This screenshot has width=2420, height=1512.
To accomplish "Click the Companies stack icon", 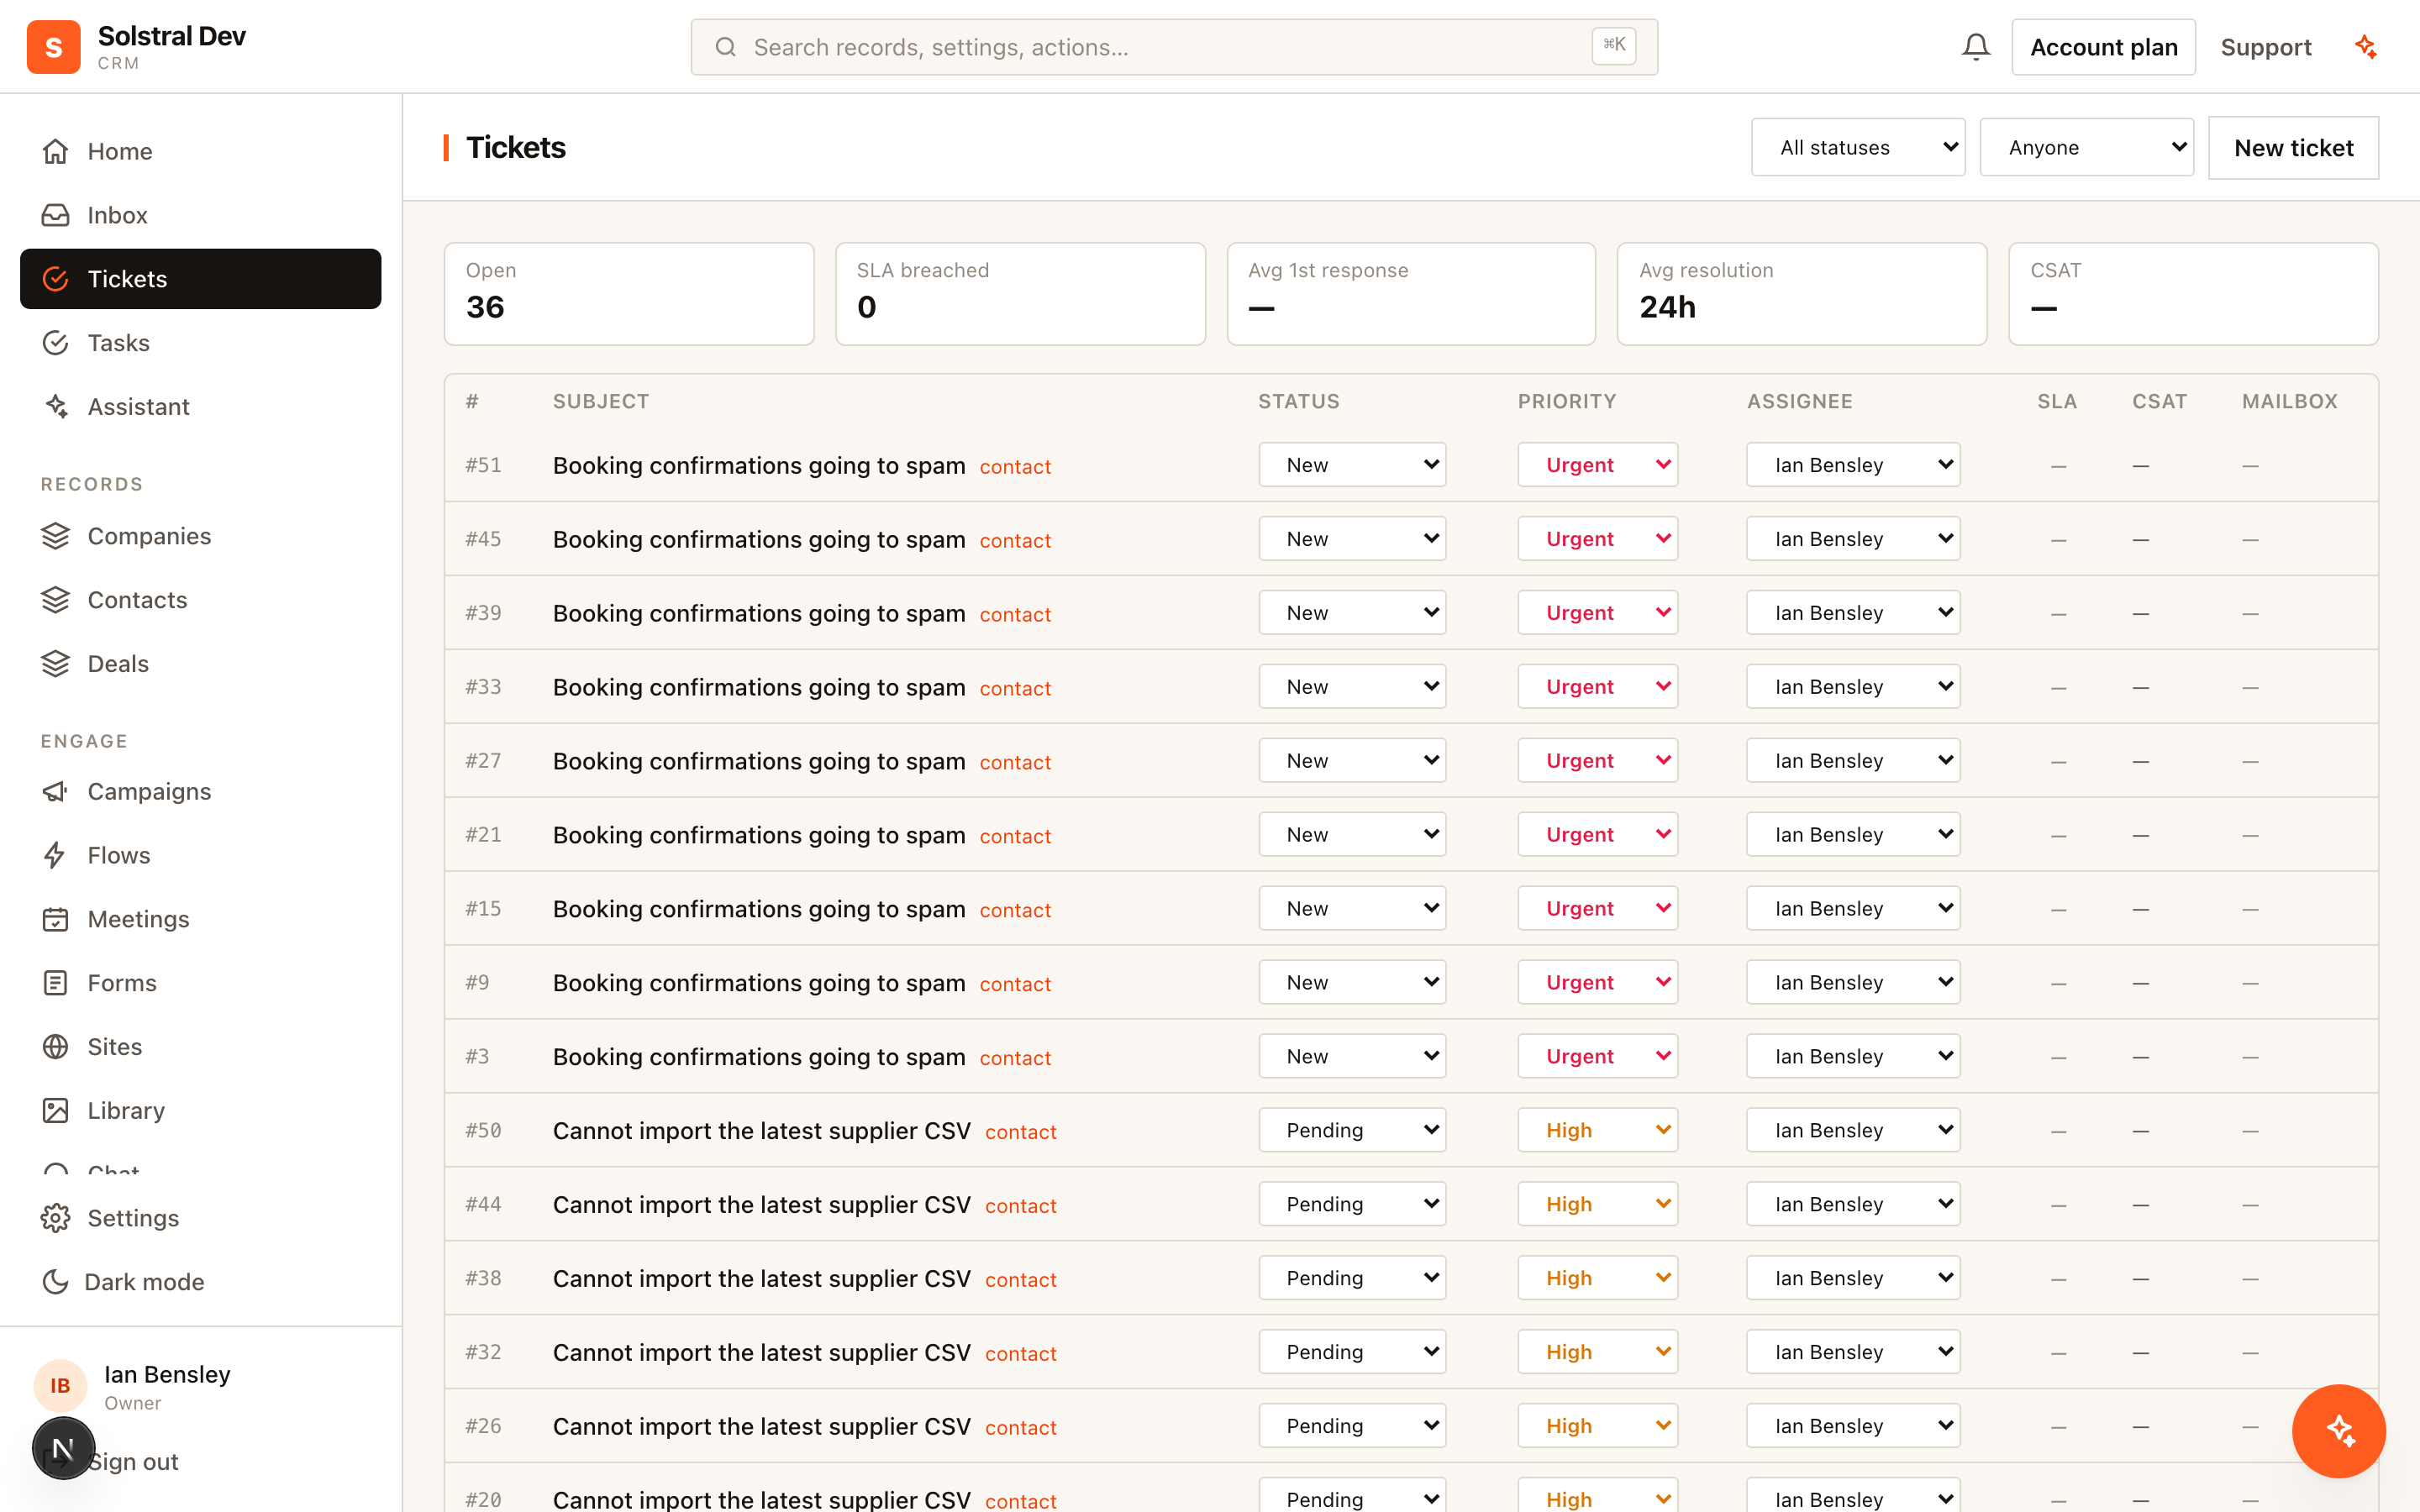I will (56, 536).
